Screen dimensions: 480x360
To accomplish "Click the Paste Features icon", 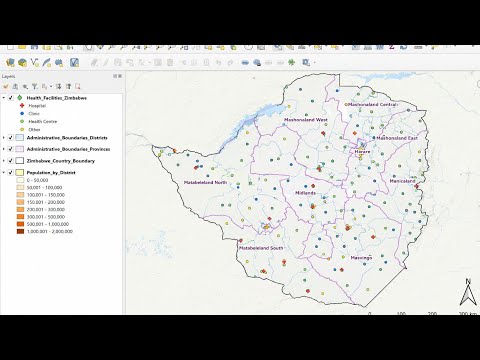I will (206, 62).
